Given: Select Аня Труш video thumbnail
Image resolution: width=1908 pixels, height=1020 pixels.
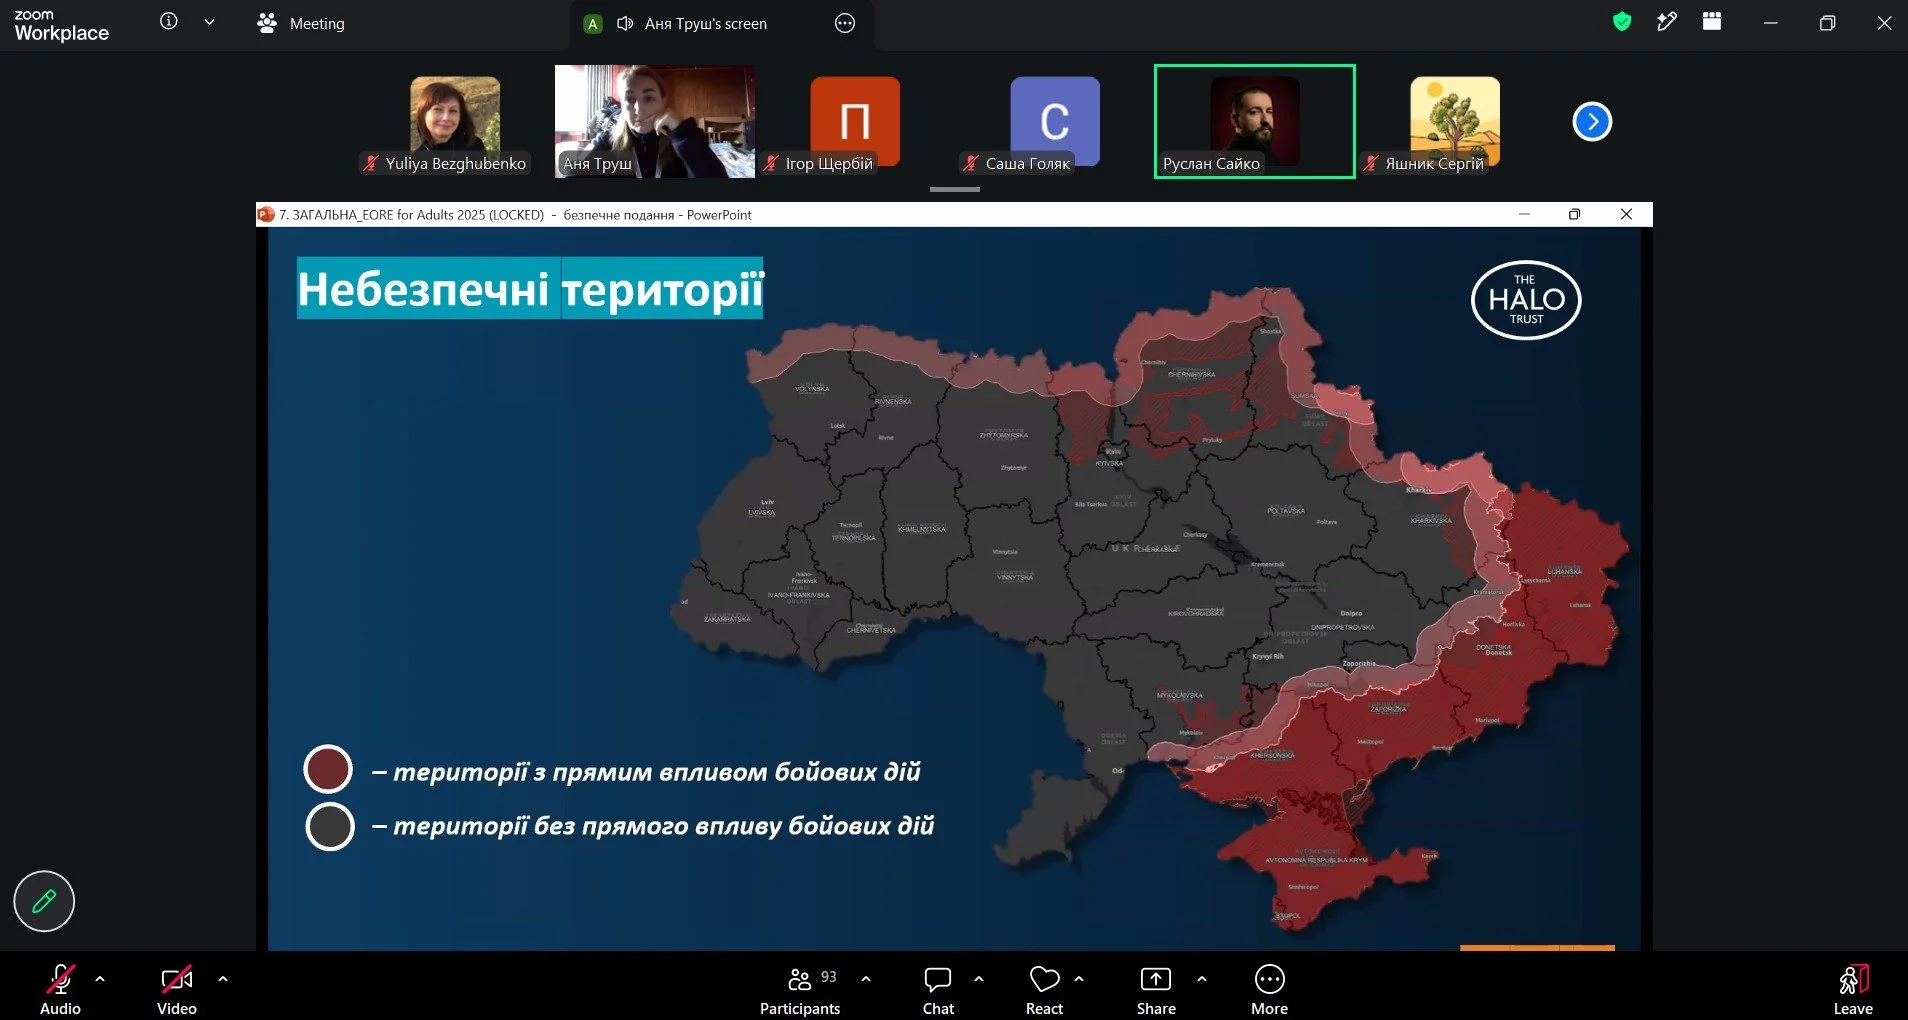Looking at the screenshot, I should click(x=655, y=122).
